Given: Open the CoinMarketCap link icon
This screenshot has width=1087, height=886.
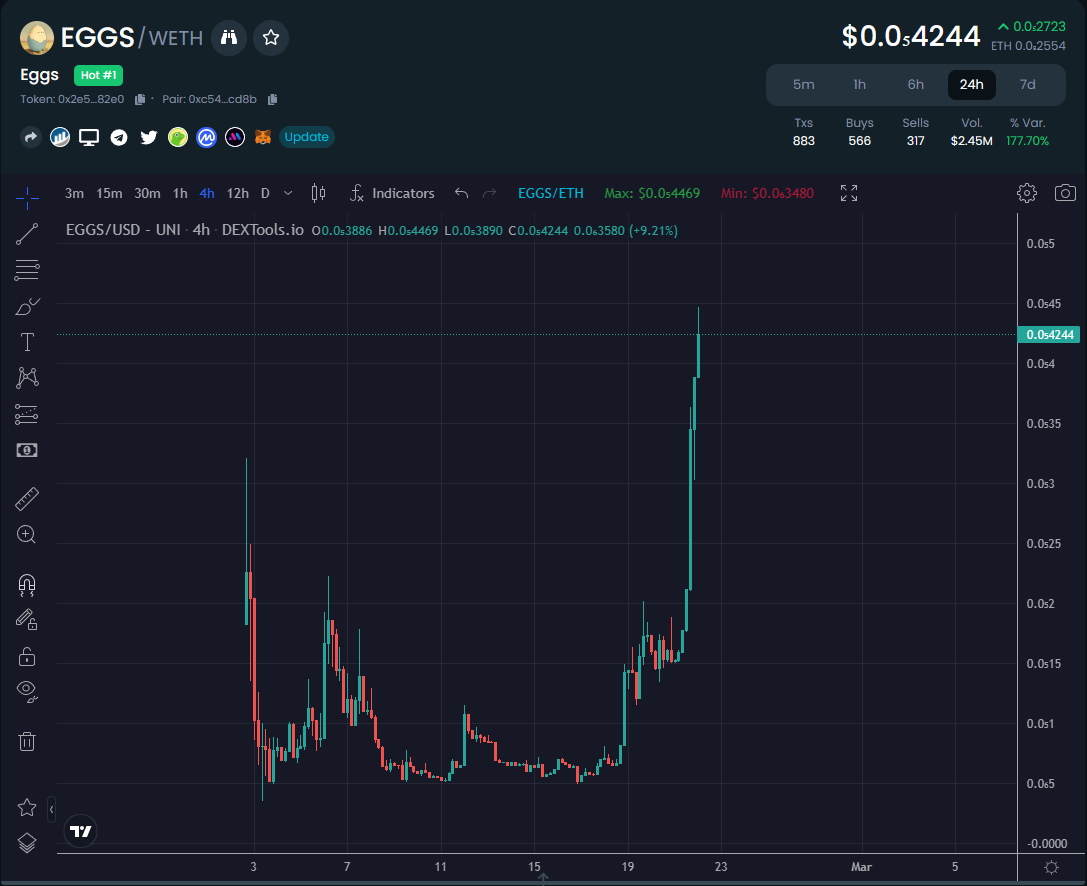Looking at the screenshot, I should (207, 137).
